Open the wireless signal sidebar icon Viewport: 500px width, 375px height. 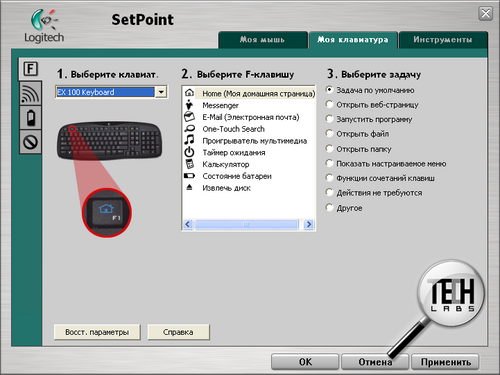(x=30, y=93)
